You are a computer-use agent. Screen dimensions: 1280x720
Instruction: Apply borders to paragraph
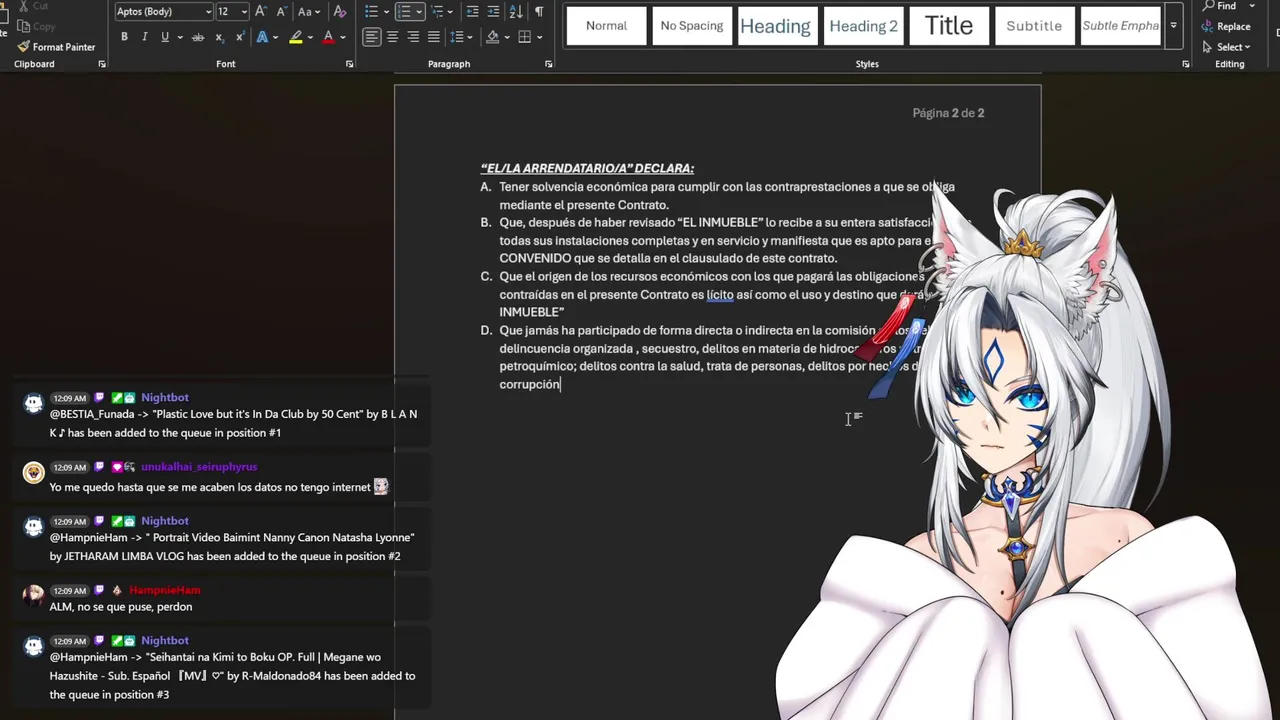pyautogui.click(x=524, y=37)
